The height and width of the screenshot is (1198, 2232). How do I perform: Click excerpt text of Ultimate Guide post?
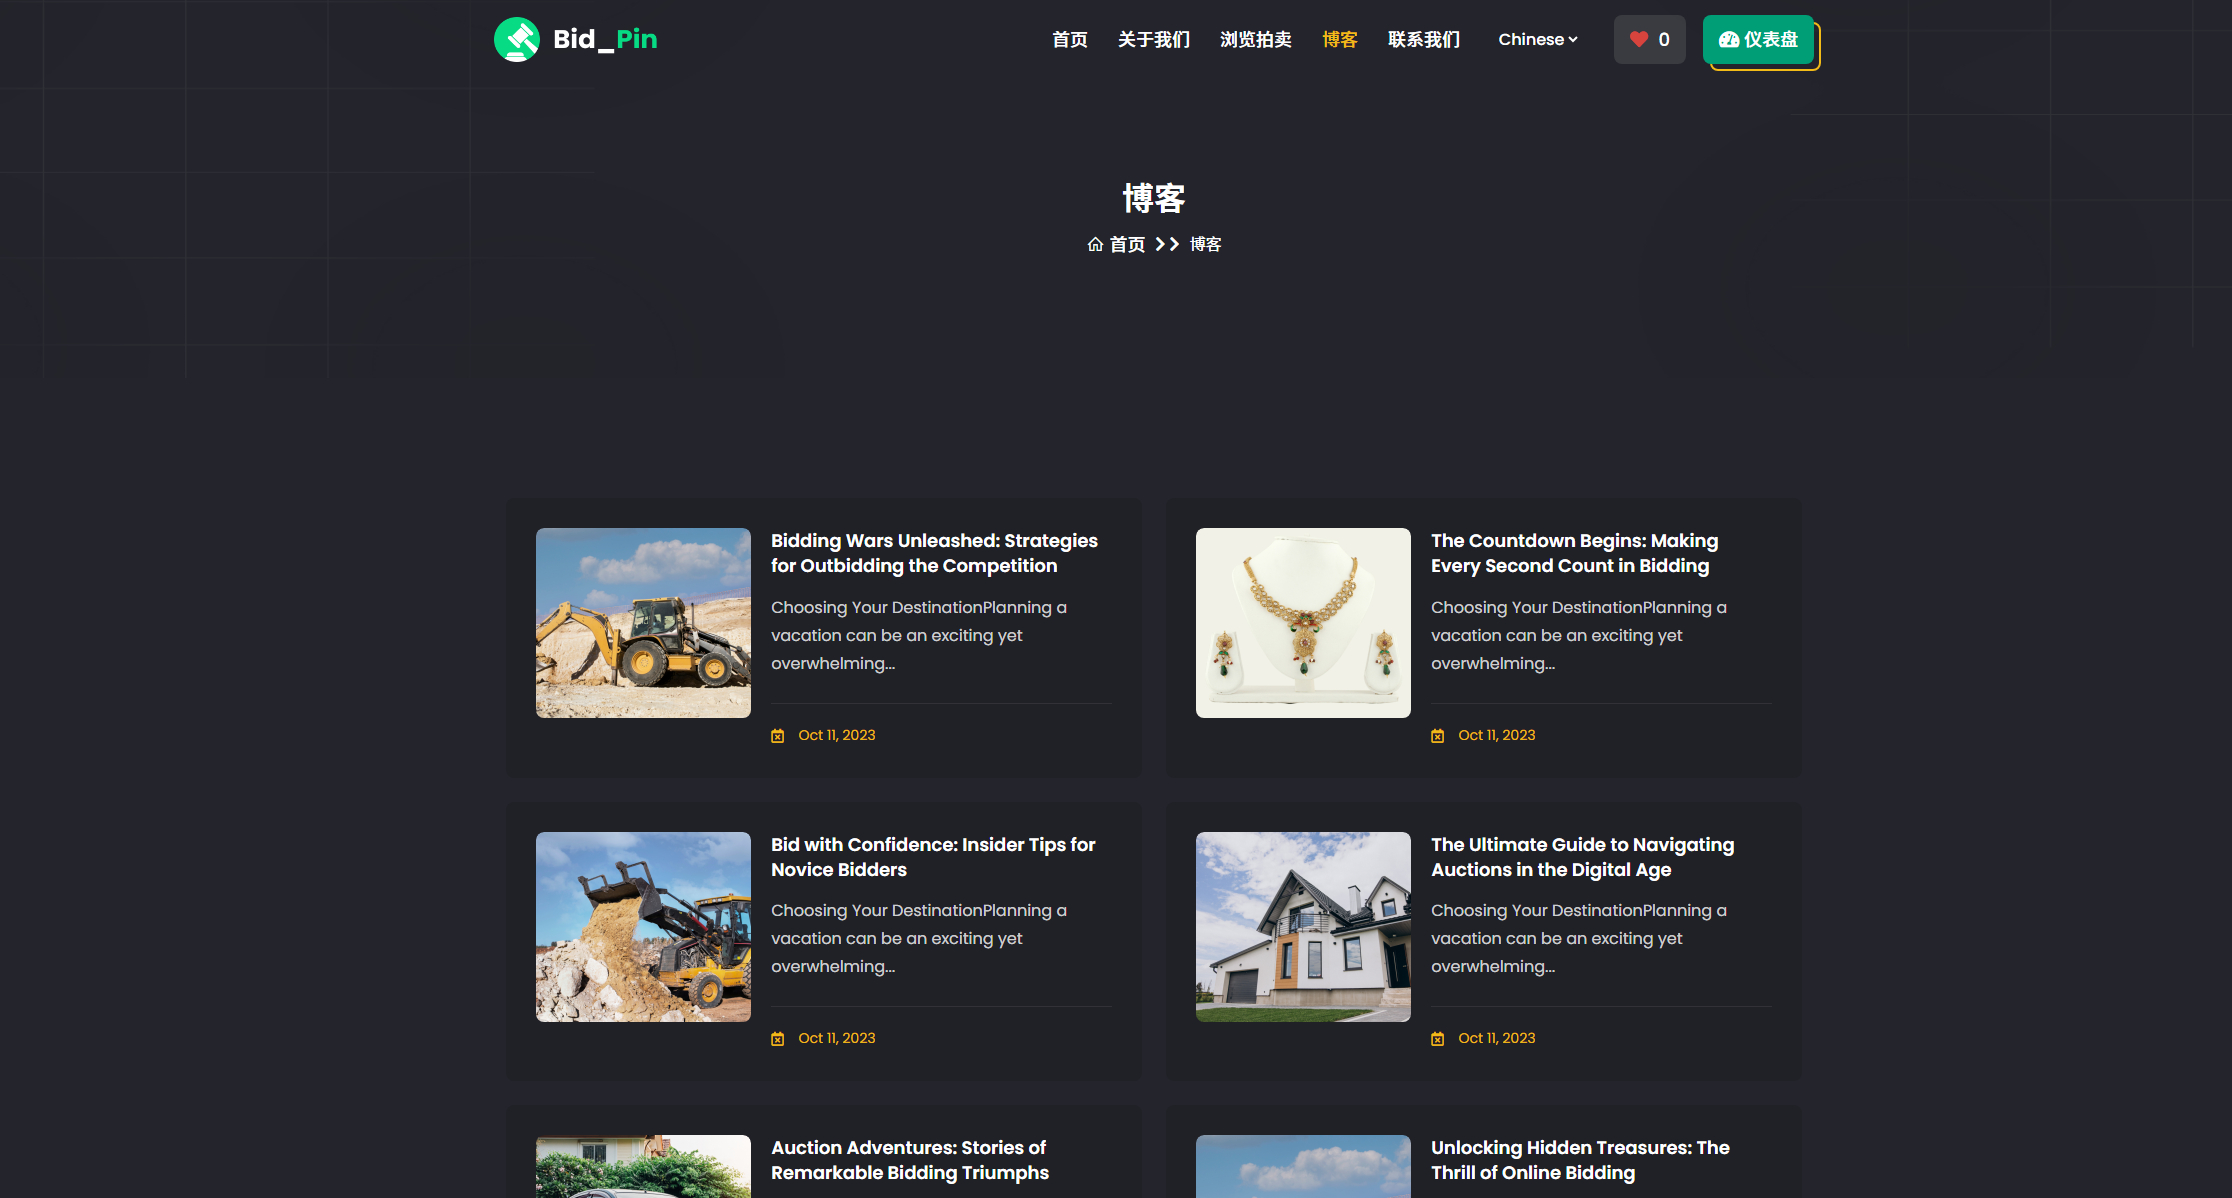pyautogui.click(x=1579, y=938)
